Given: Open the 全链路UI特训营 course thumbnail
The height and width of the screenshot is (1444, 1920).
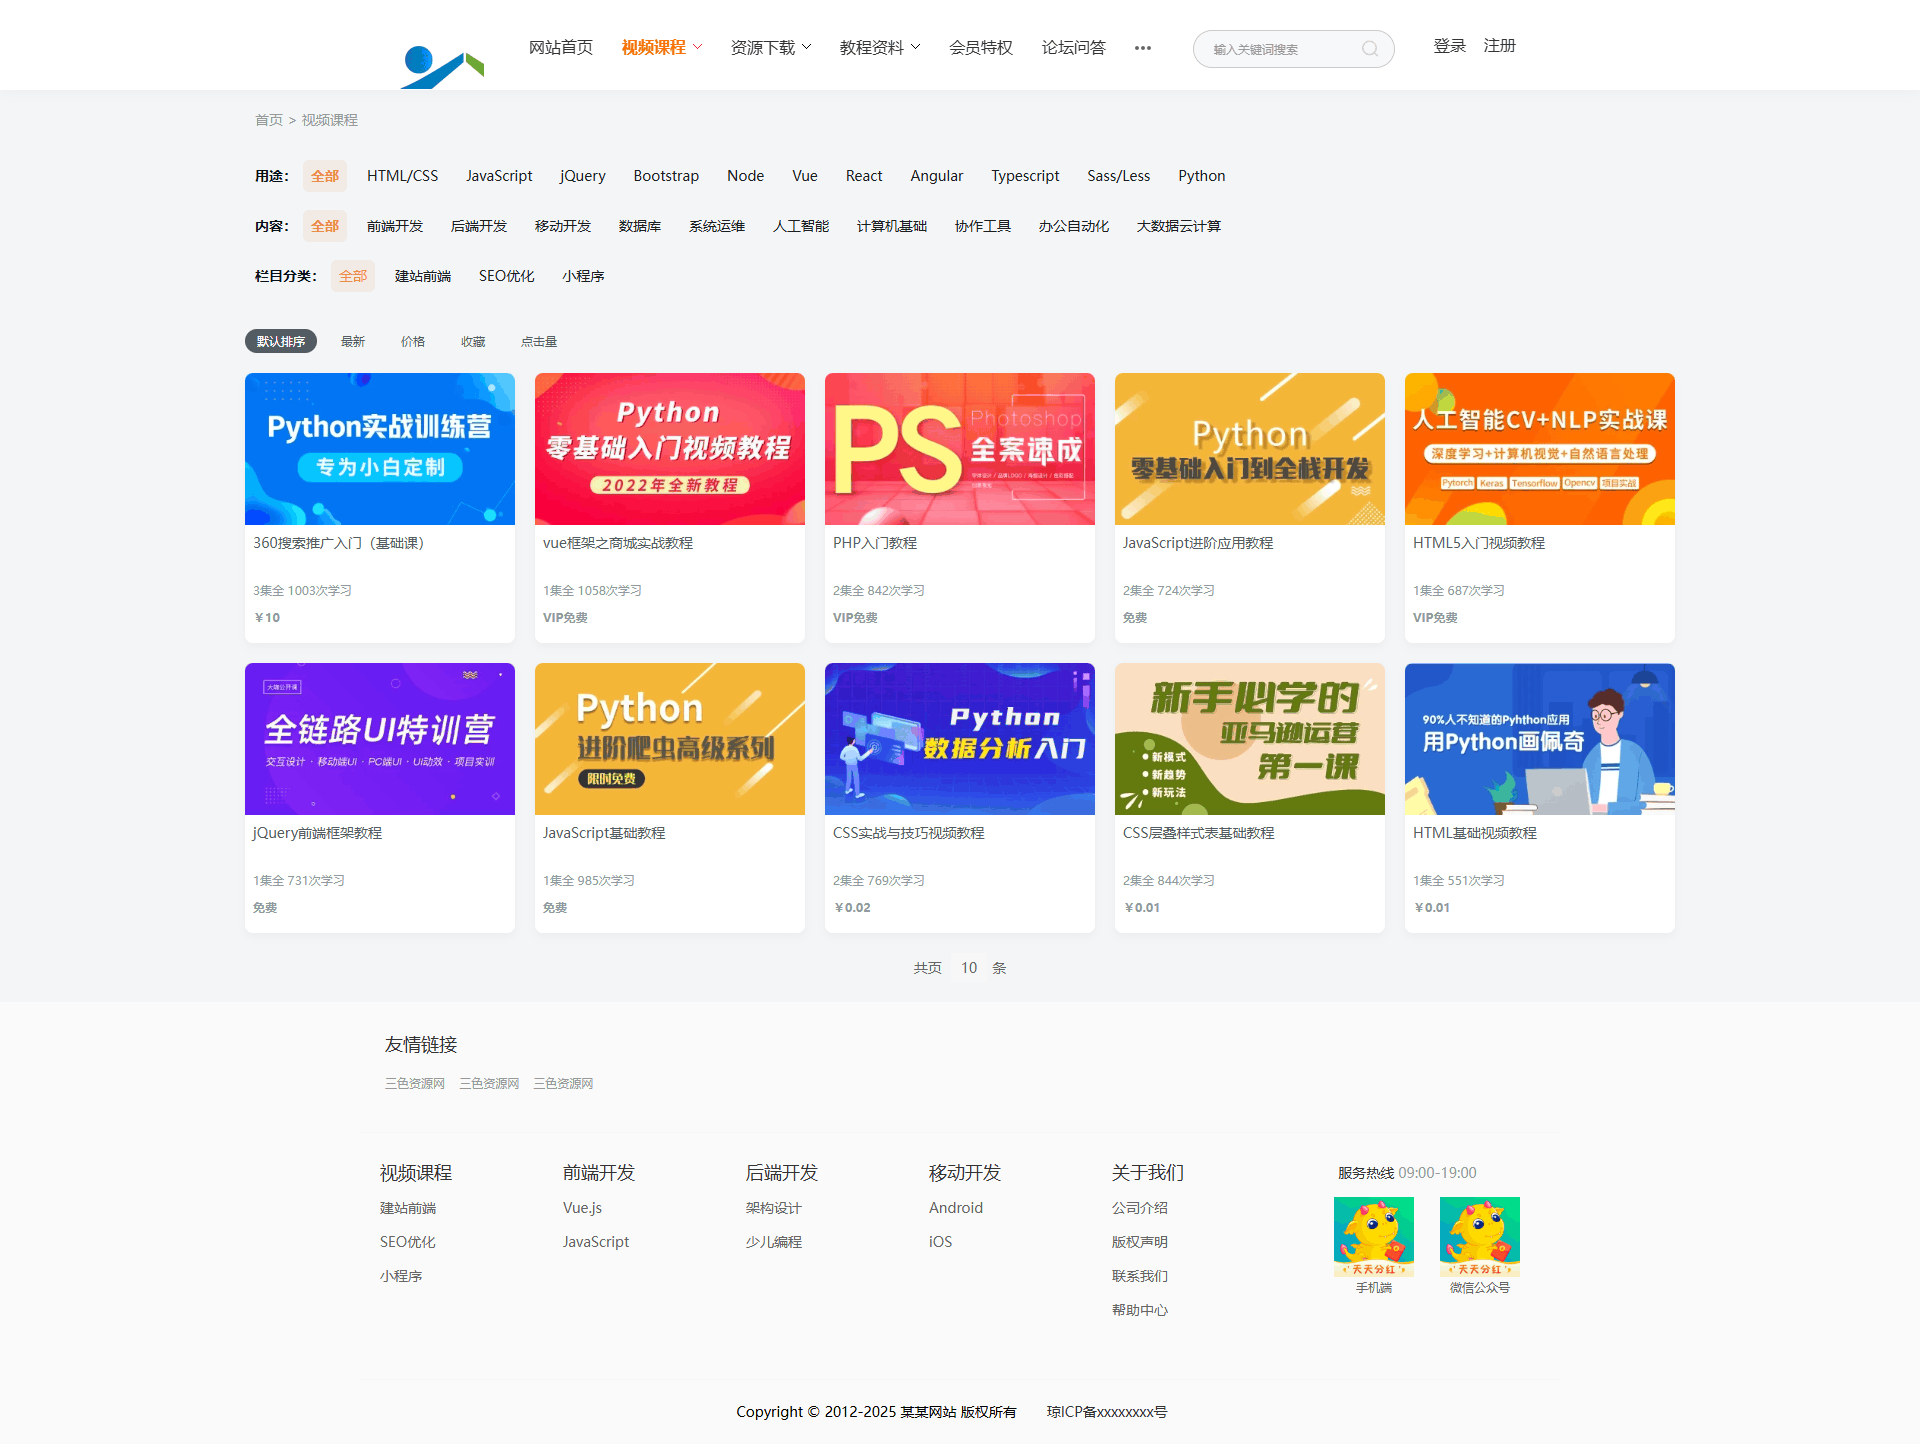Looking at the screenshot, I should [x=379, y=739].
